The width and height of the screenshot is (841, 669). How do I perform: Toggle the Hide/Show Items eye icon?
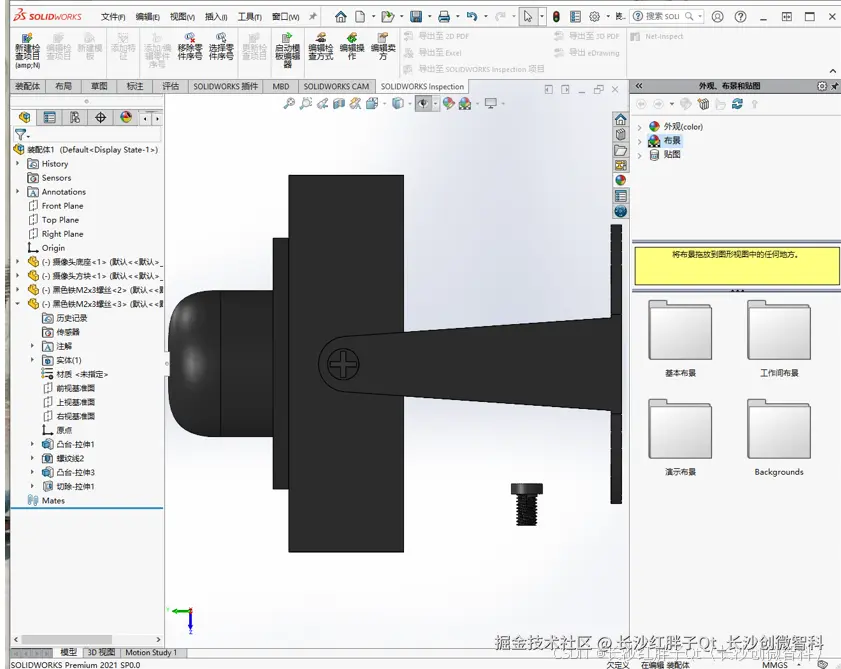tap(423, 104)
